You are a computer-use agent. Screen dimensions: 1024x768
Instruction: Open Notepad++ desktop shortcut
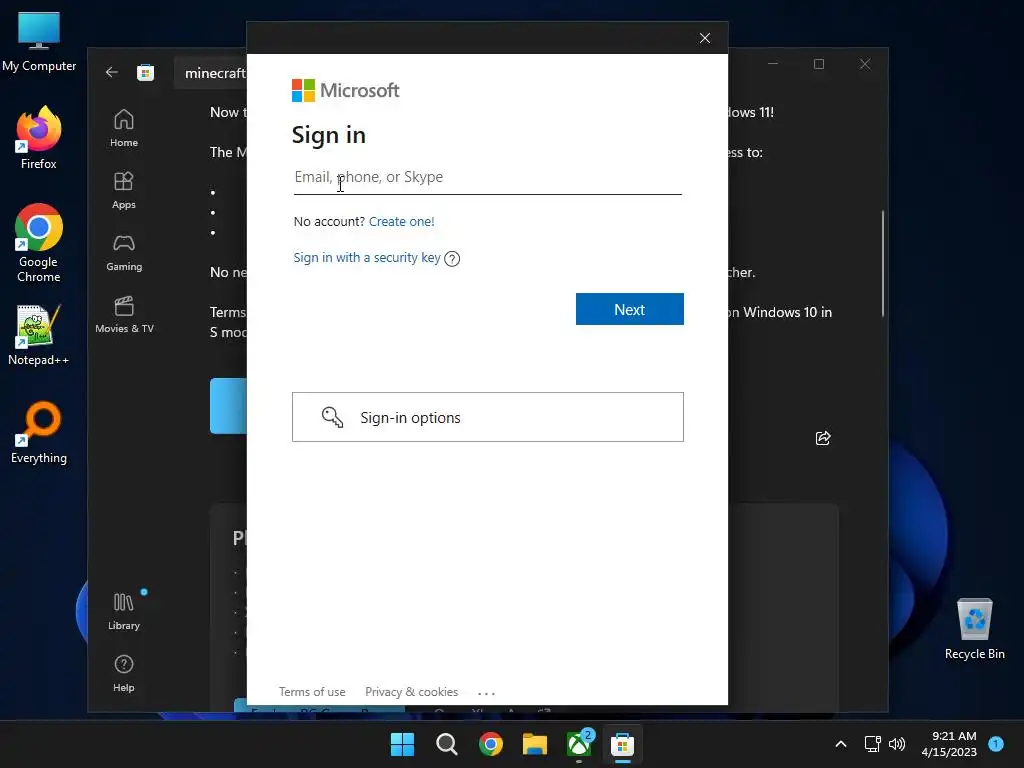pos(39,334)
